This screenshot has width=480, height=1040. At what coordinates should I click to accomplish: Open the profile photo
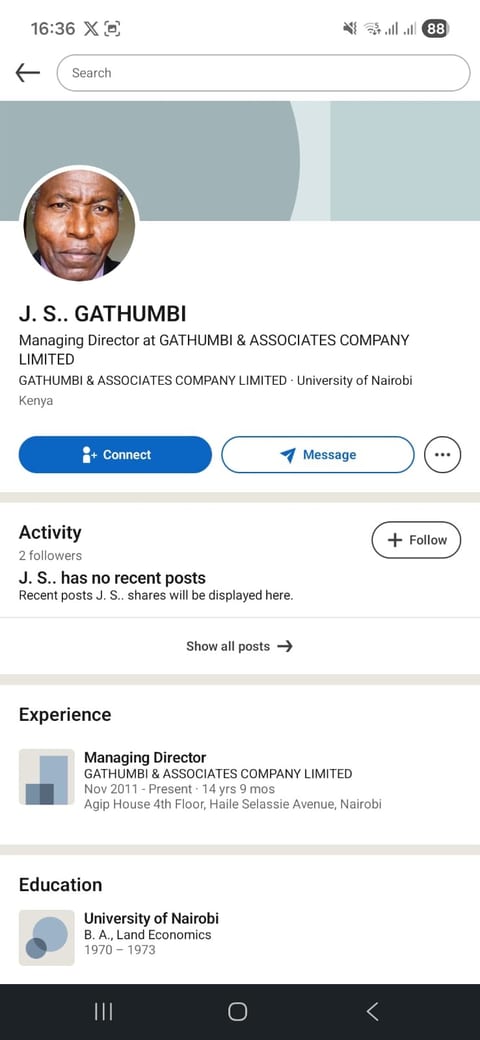coord(80,224)
